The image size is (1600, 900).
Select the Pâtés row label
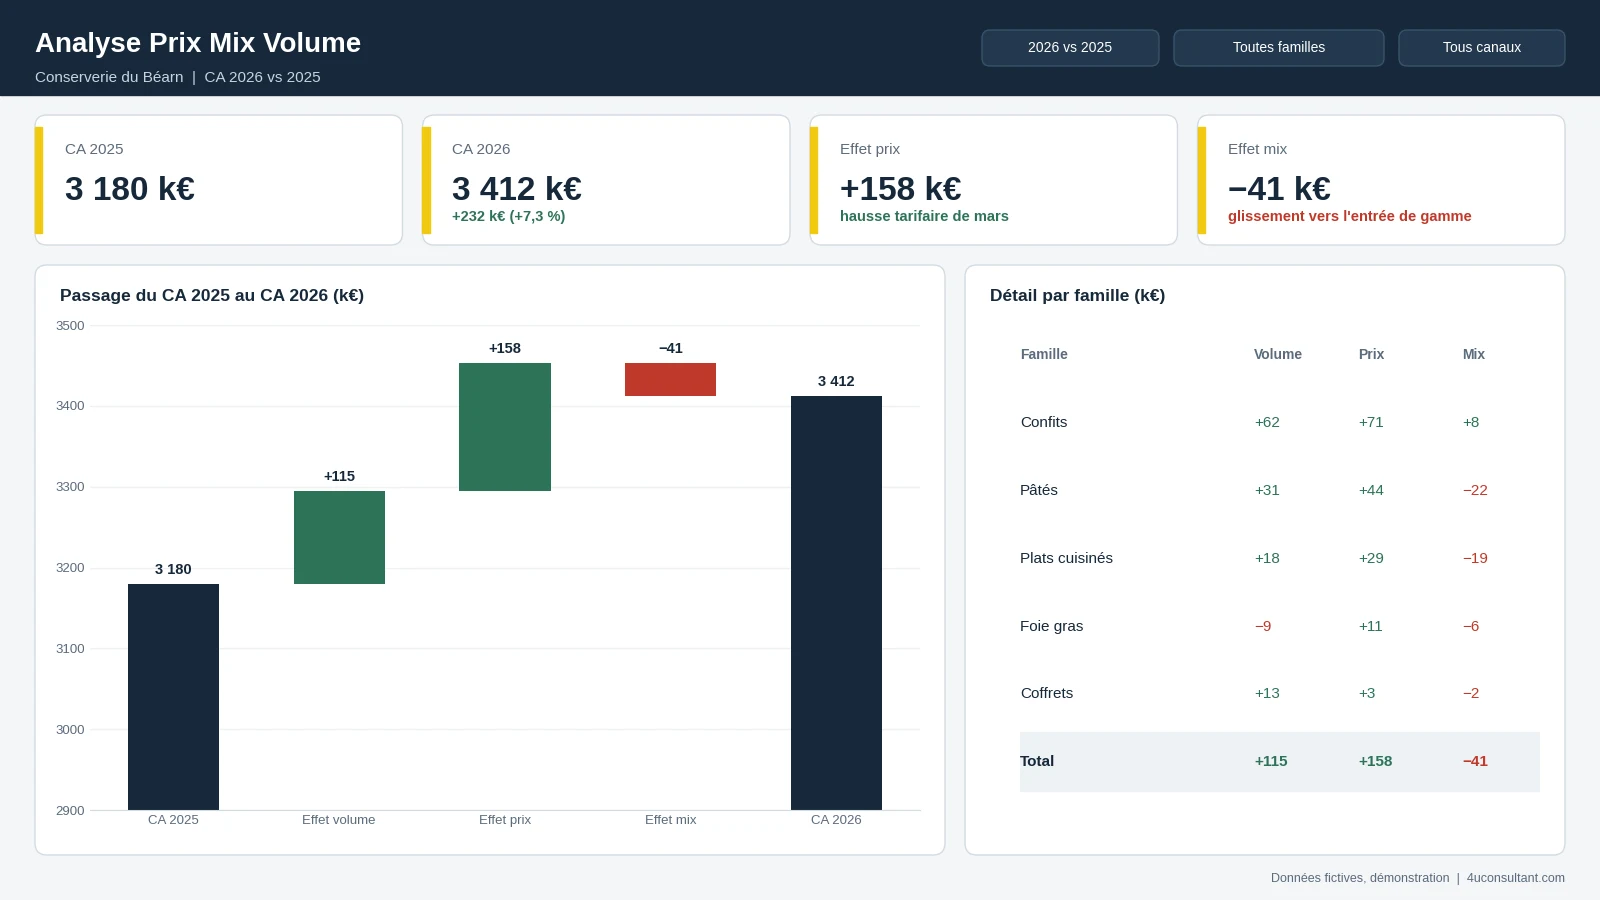pos(1039,490)
